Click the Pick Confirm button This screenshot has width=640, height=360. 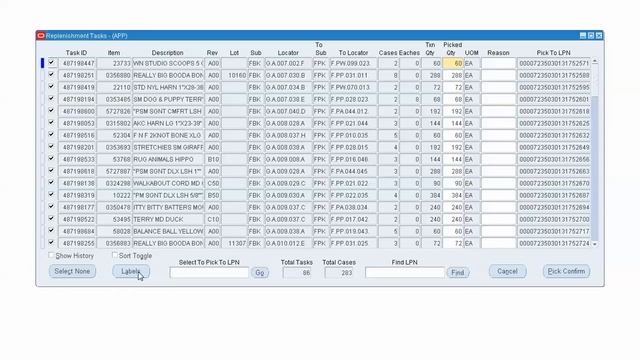pyautogui.click(x=566, y=271)
